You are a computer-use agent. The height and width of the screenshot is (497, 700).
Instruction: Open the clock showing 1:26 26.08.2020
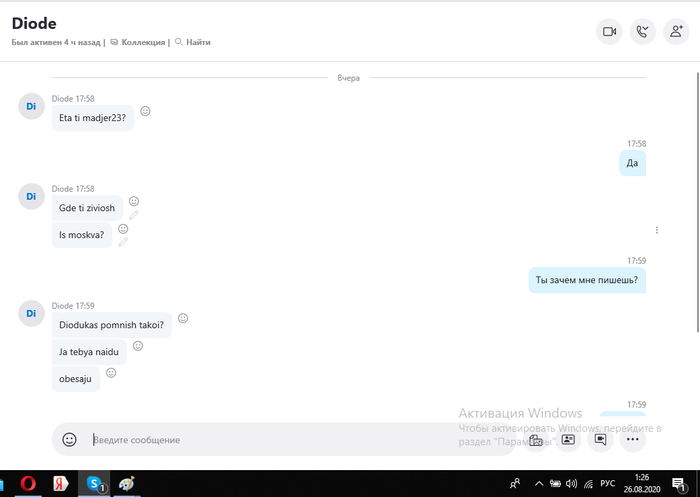pyautogui.click(x=642, y=484)
